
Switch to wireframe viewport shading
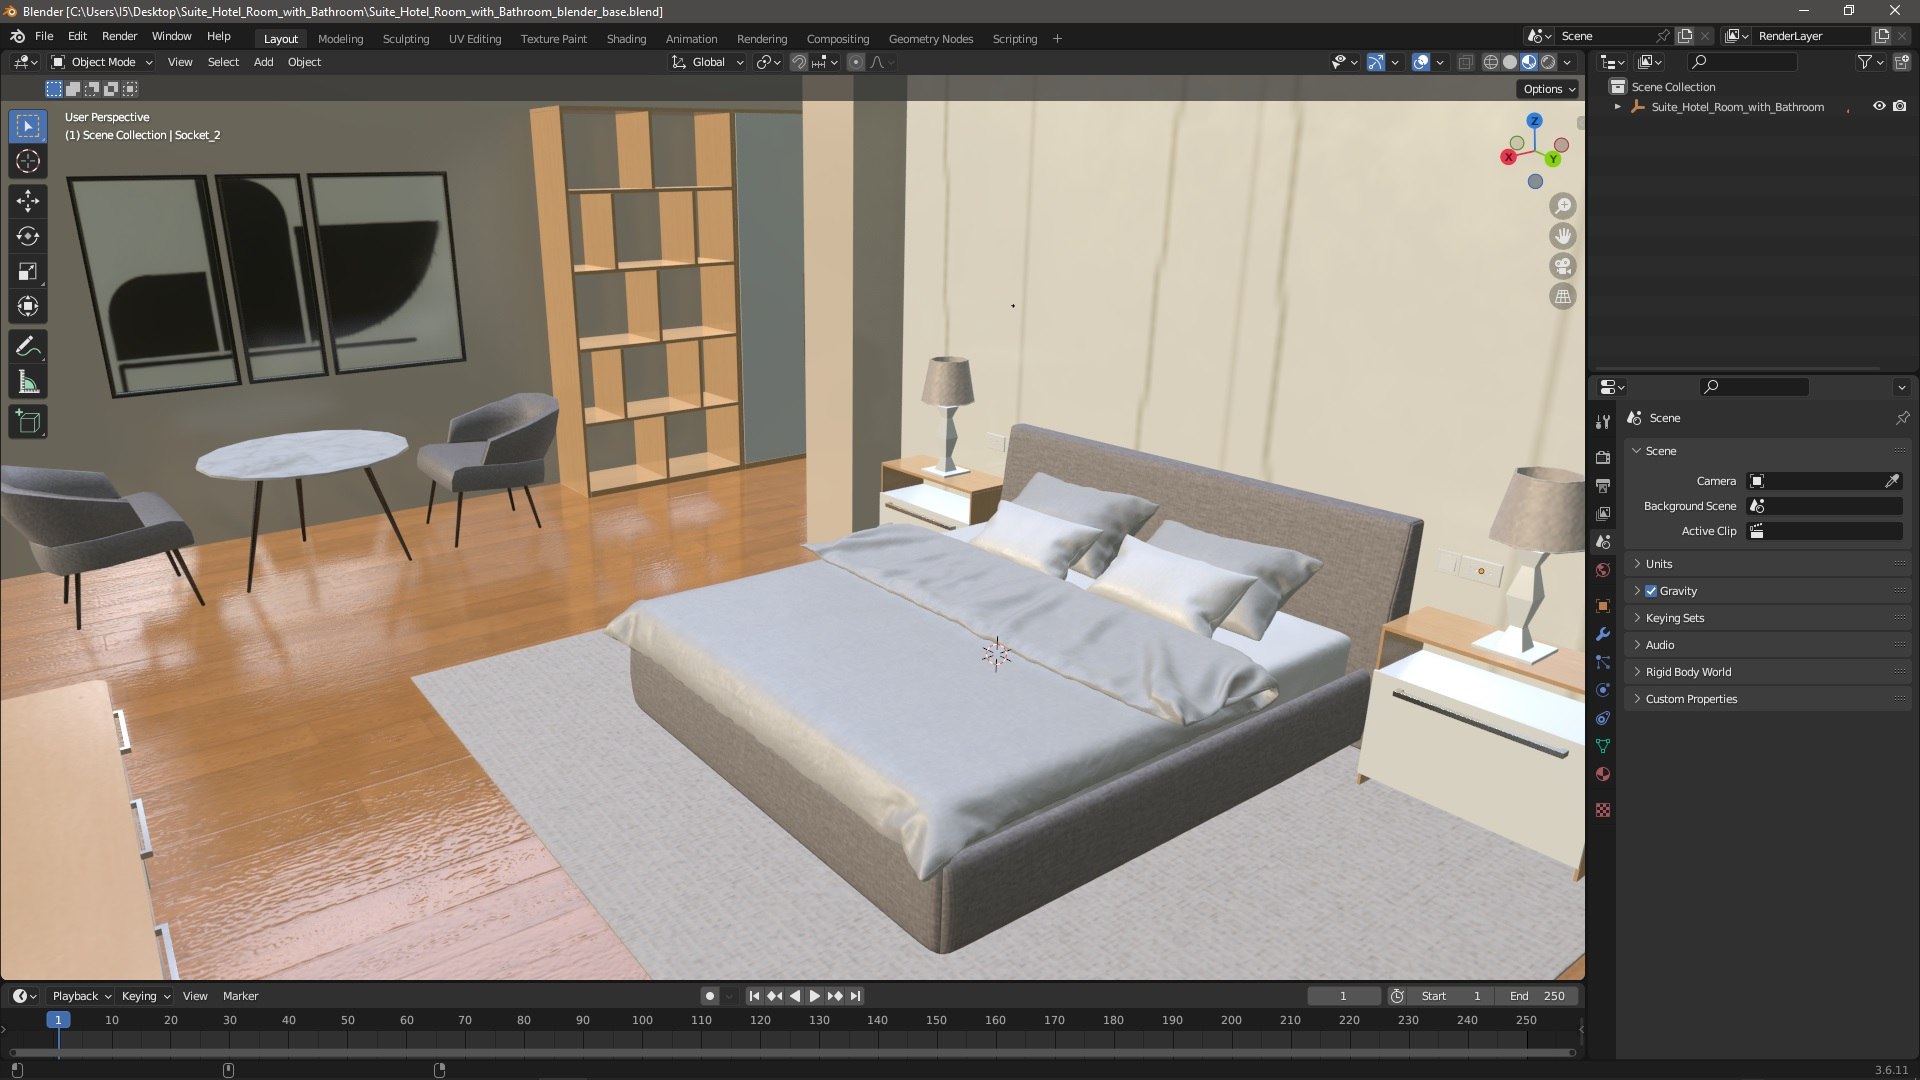click(1491, 62)
